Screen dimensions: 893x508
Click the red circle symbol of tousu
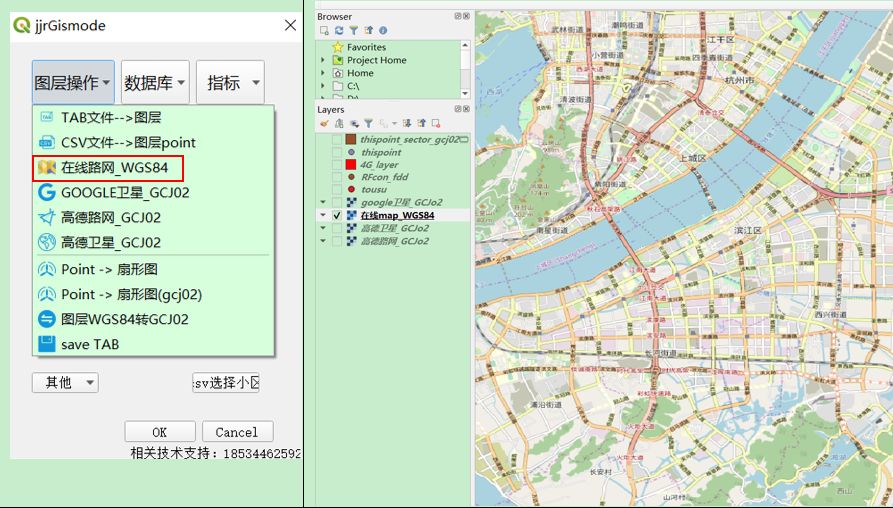[351, 190]
